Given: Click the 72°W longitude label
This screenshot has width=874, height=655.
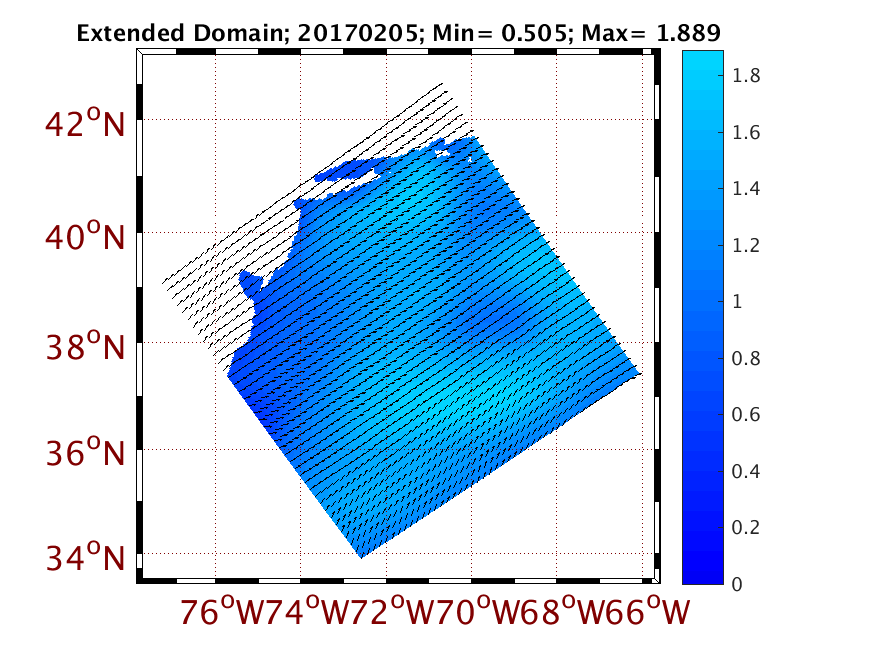Looking at the screenshot, I should [392, 610].
